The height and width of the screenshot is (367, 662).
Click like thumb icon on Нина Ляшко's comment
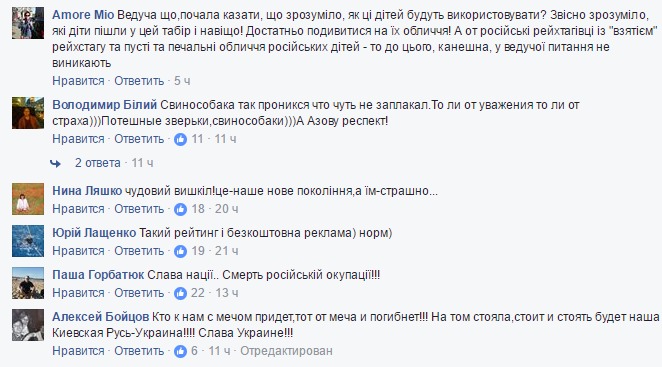click(180, 209)
